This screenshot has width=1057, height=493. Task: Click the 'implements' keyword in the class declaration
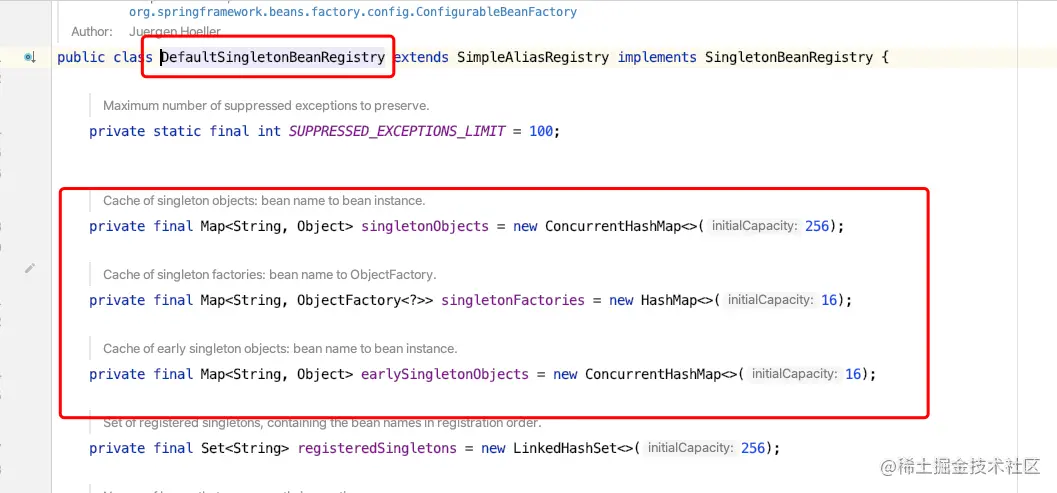[657, 57]
